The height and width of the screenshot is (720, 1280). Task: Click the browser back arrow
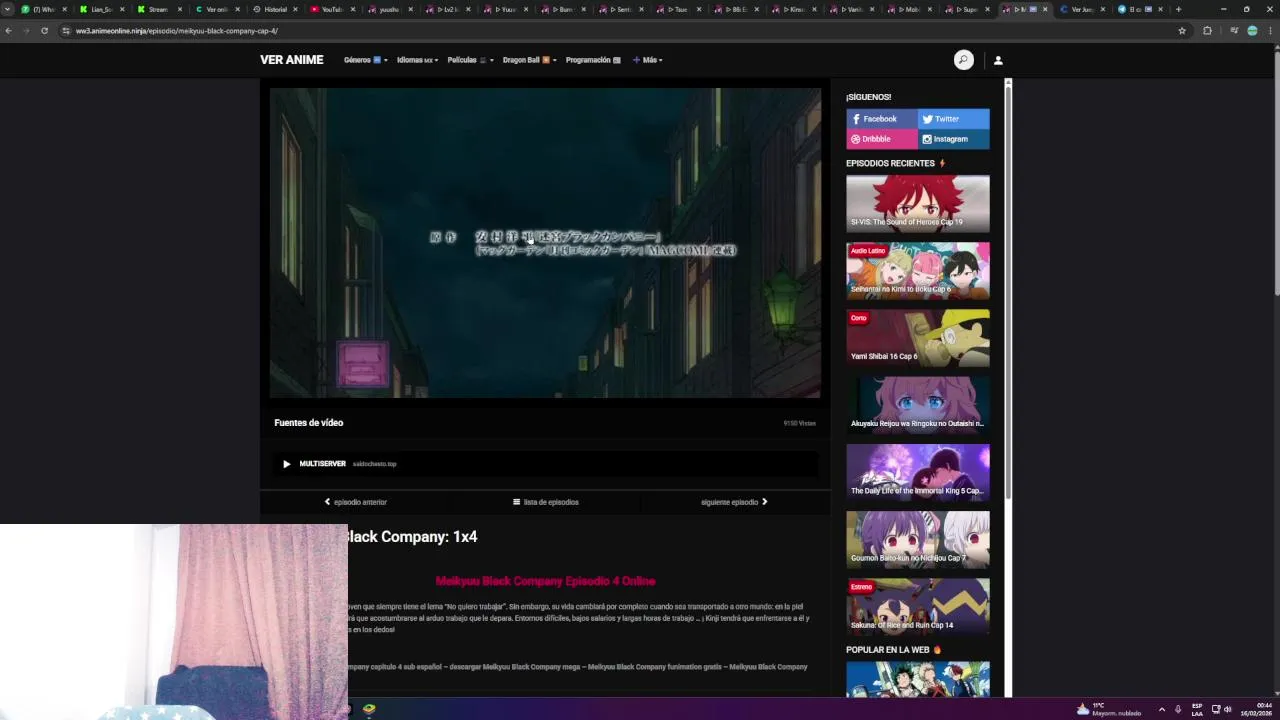click(9, 31)
